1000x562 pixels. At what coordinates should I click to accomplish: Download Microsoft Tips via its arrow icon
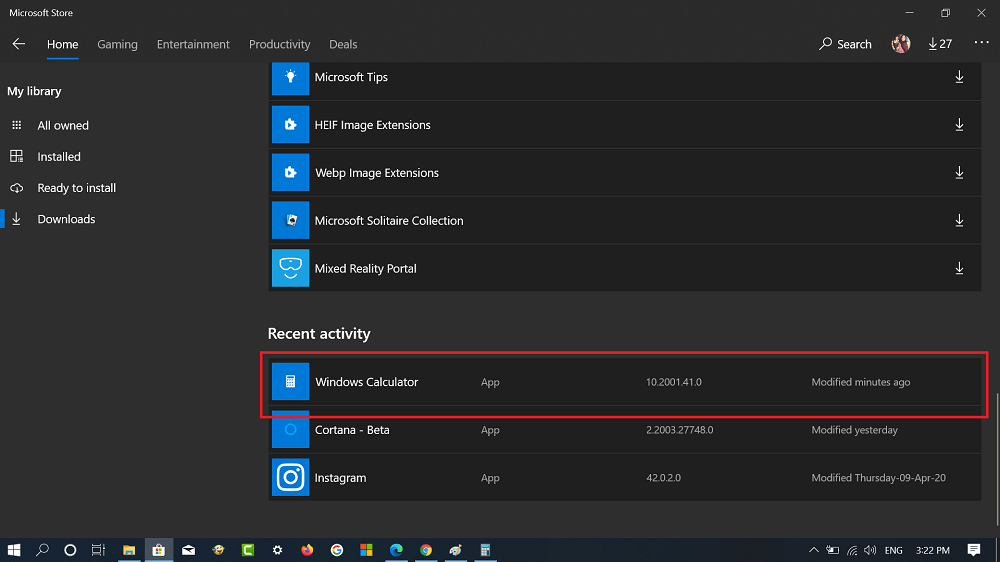point(959,77)
